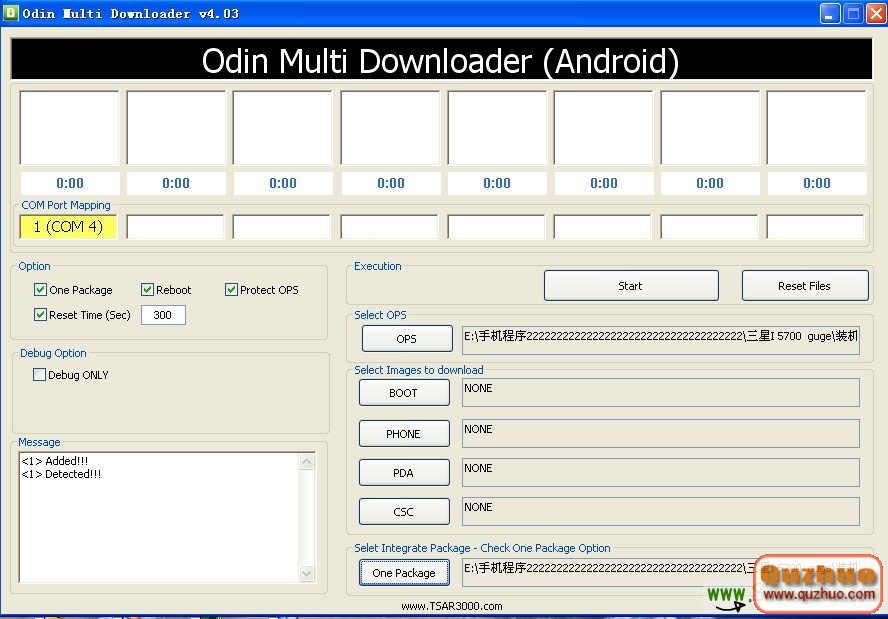888x619 pixels.
Task: Open the www.TSAR3000.com link text
Action: click(451, 606)
